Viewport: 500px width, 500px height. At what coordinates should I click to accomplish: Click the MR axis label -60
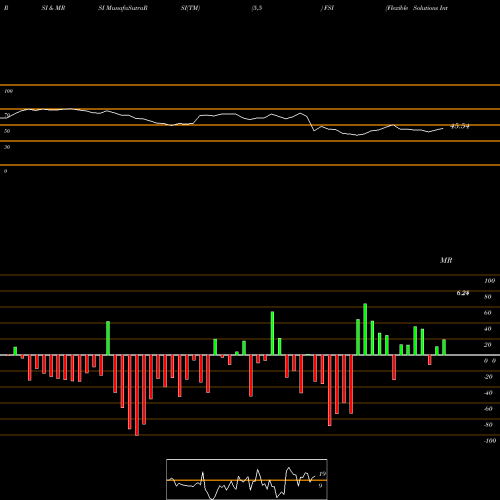pyautogui.click(x=488, y=409)
